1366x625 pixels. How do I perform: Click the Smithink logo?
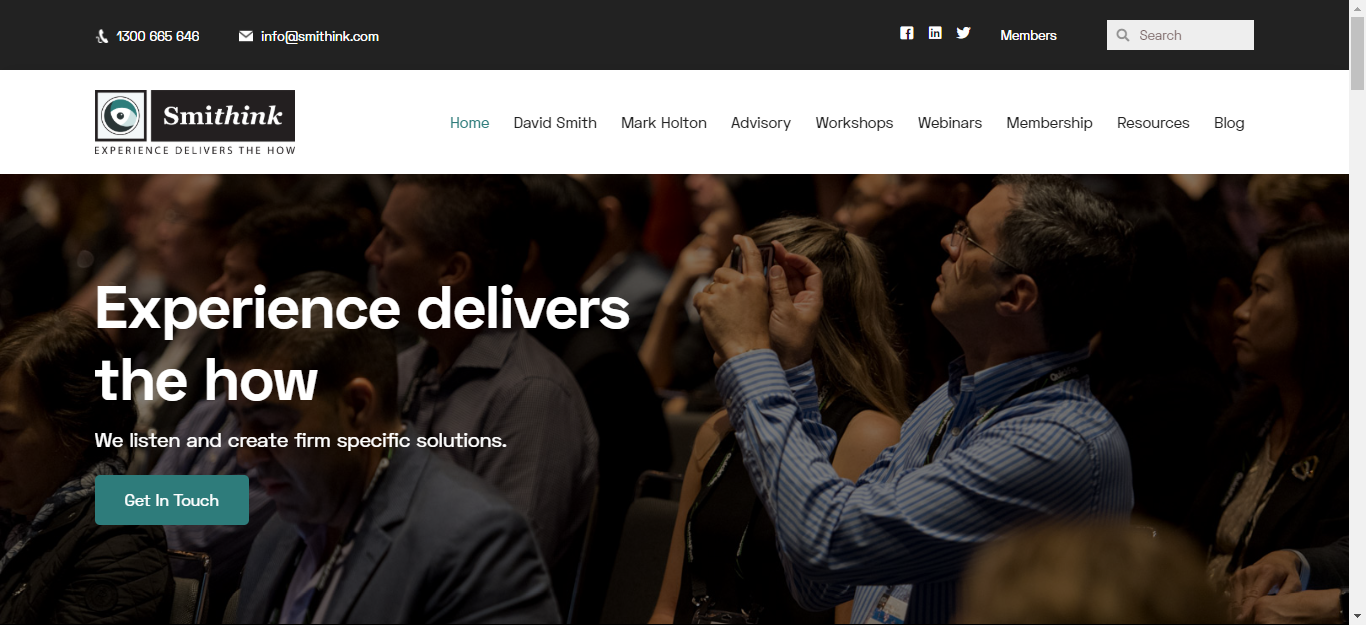coord(195,122)
